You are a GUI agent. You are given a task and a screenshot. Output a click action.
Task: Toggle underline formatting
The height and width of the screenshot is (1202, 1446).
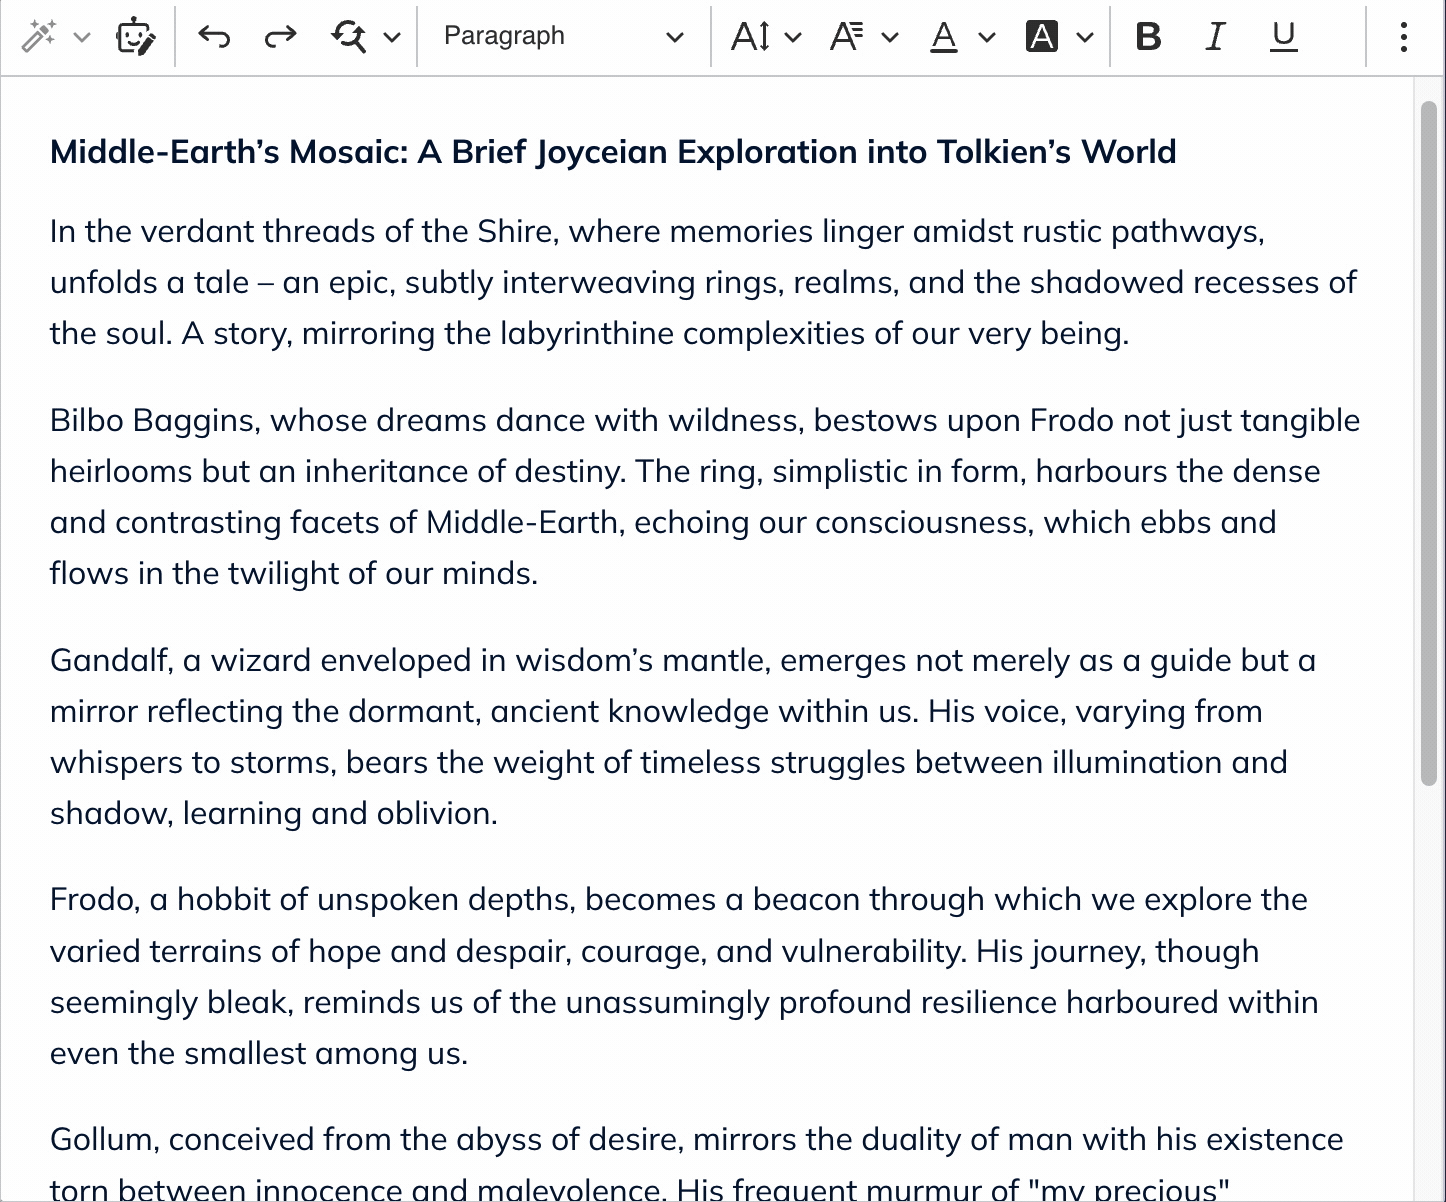pos(1283,37)
